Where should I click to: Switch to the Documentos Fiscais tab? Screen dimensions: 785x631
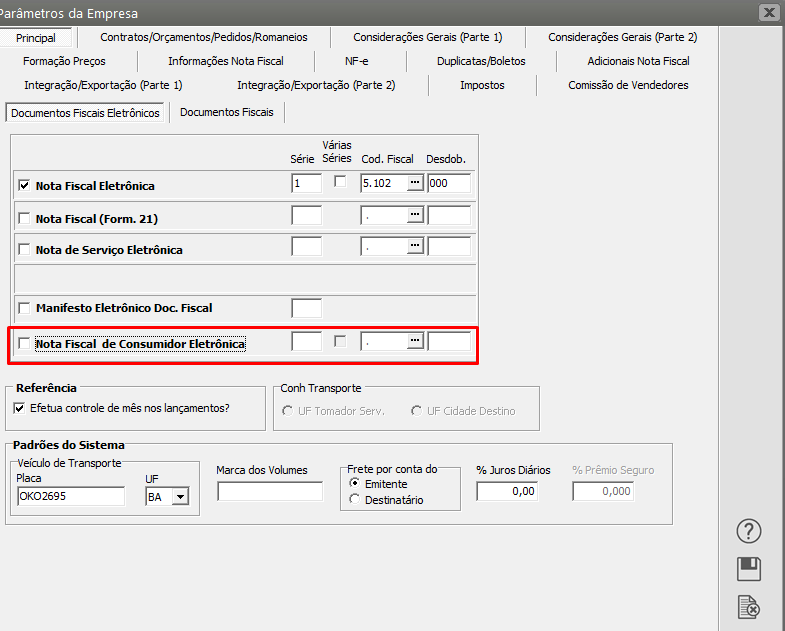pos(226,113)
